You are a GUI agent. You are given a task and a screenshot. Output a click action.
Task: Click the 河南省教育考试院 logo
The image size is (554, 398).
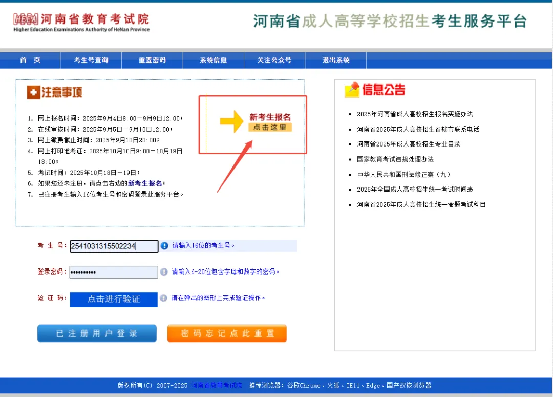[81, 22]
